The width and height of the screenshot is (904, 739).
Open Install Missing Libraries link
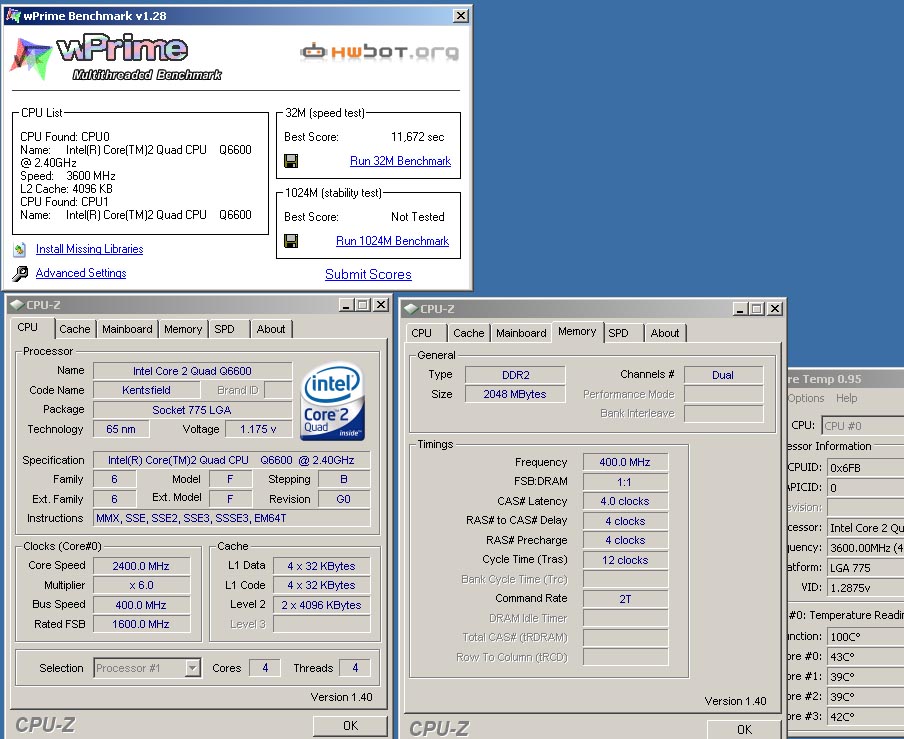tap(89, 249)
